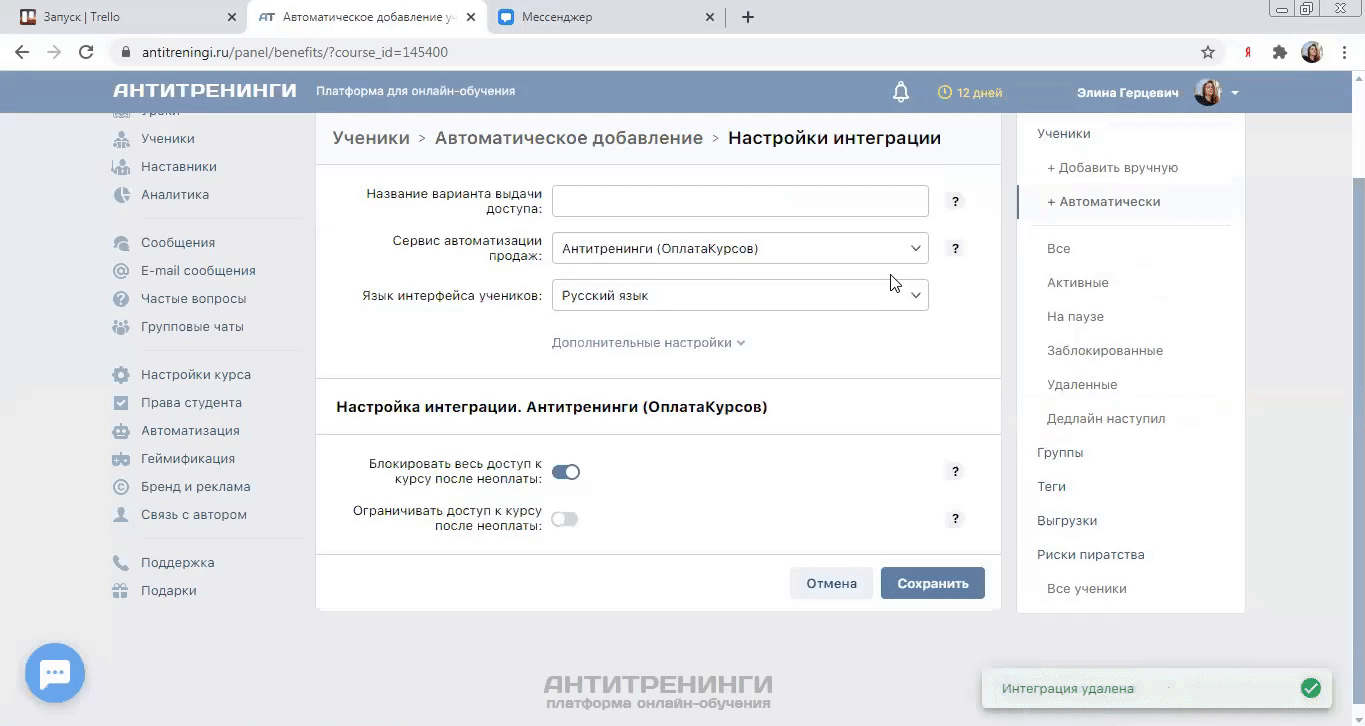Expand Дополнительные настройки section

tap(648, 342)
